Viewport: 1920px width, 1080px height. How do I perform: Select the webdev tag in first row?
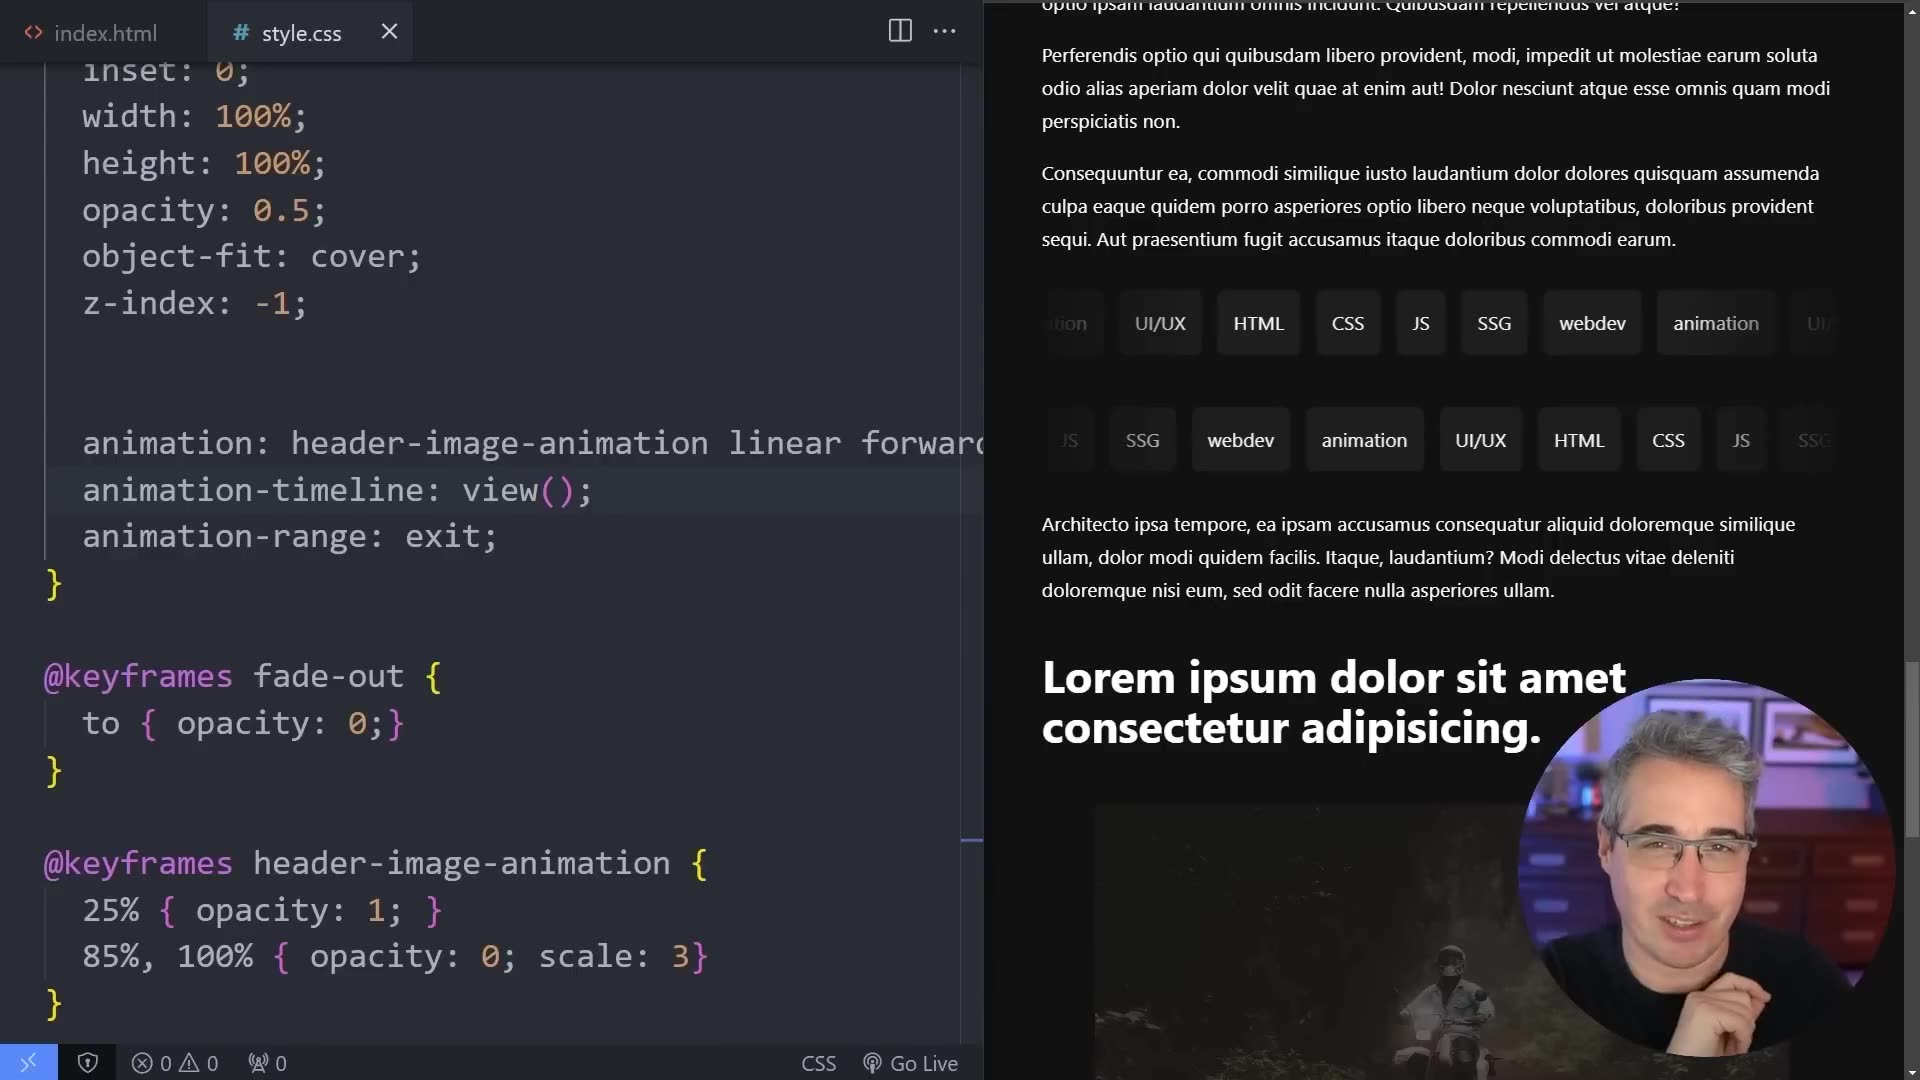1592,322
